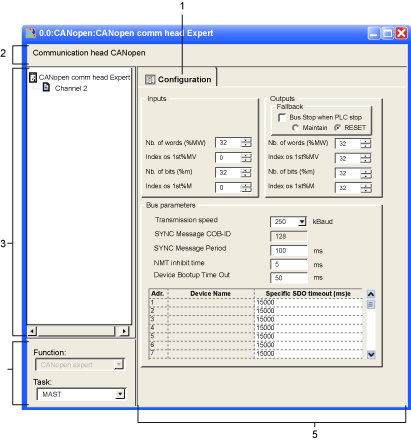The height and width of the screenshot is (441, 411).
Task: Adjust Outputs Index of 1st %M spinner
Action: click(x=366, y=188)
